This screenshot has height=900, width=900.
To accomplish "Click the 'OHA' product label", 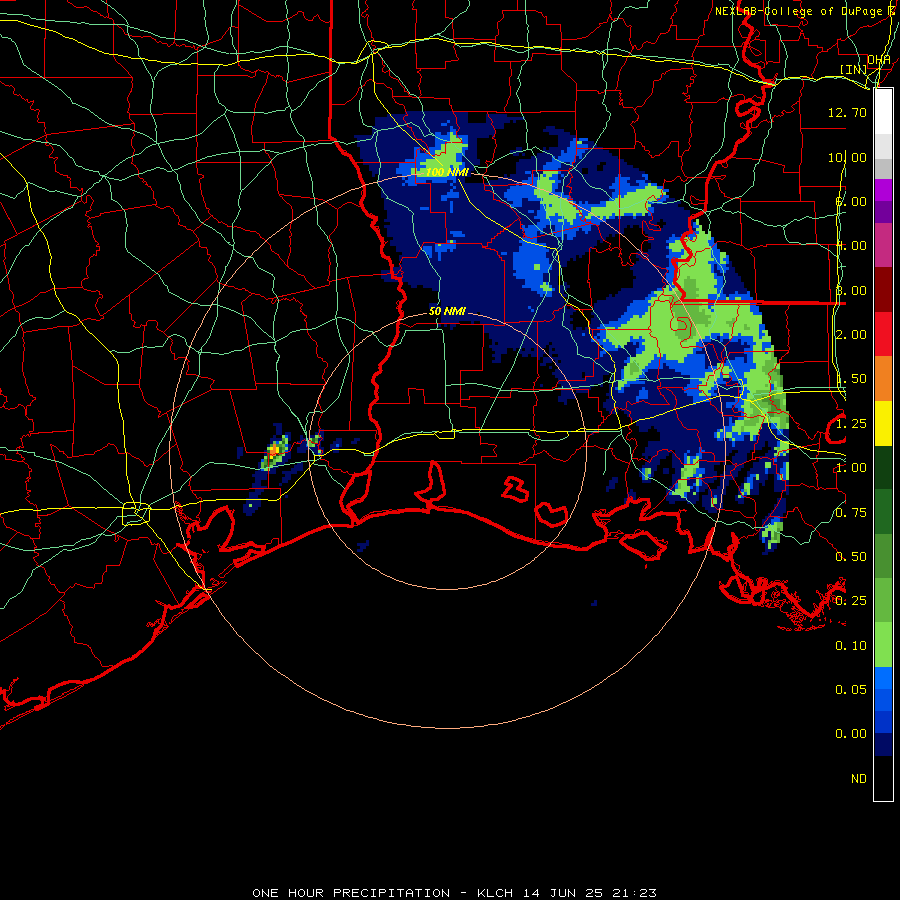I will tap(879, 60).
